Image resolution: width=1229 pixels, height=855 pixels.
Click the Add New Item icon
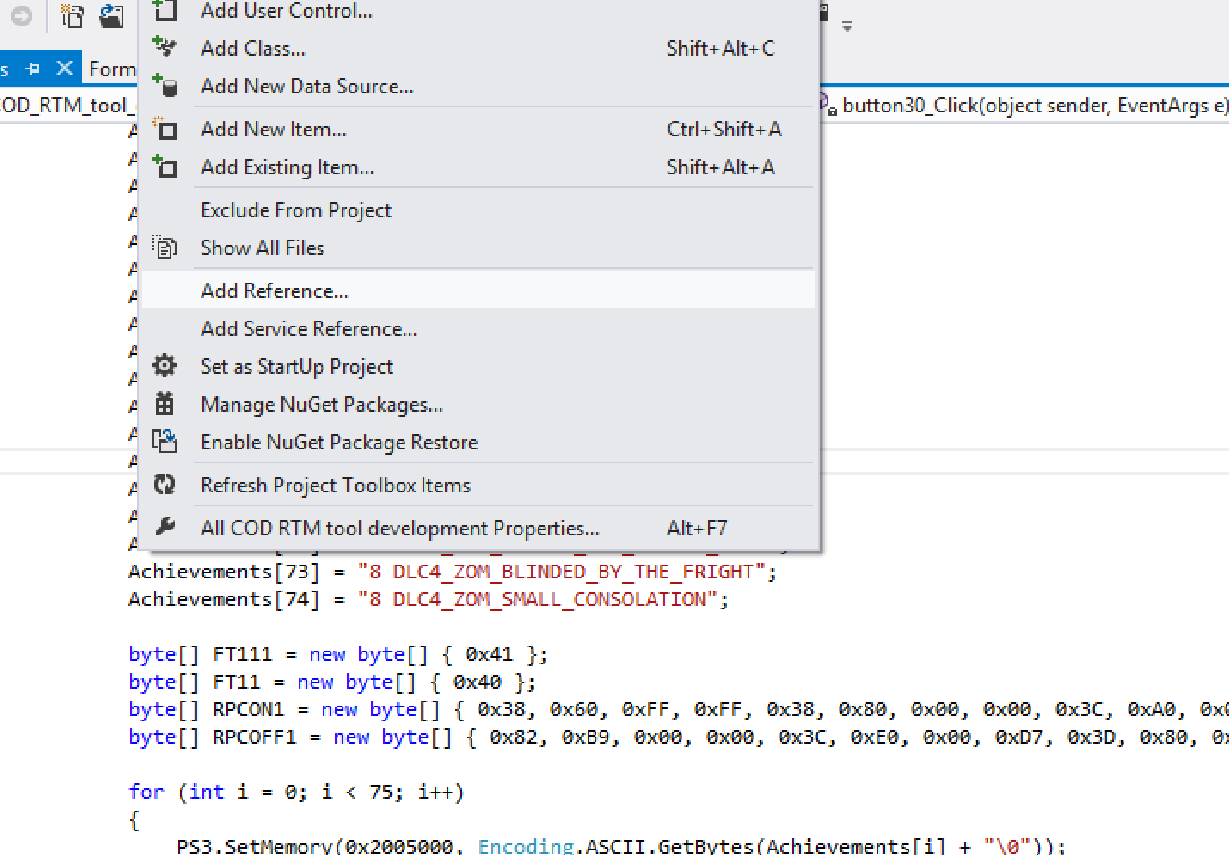(x=164, y=128)
